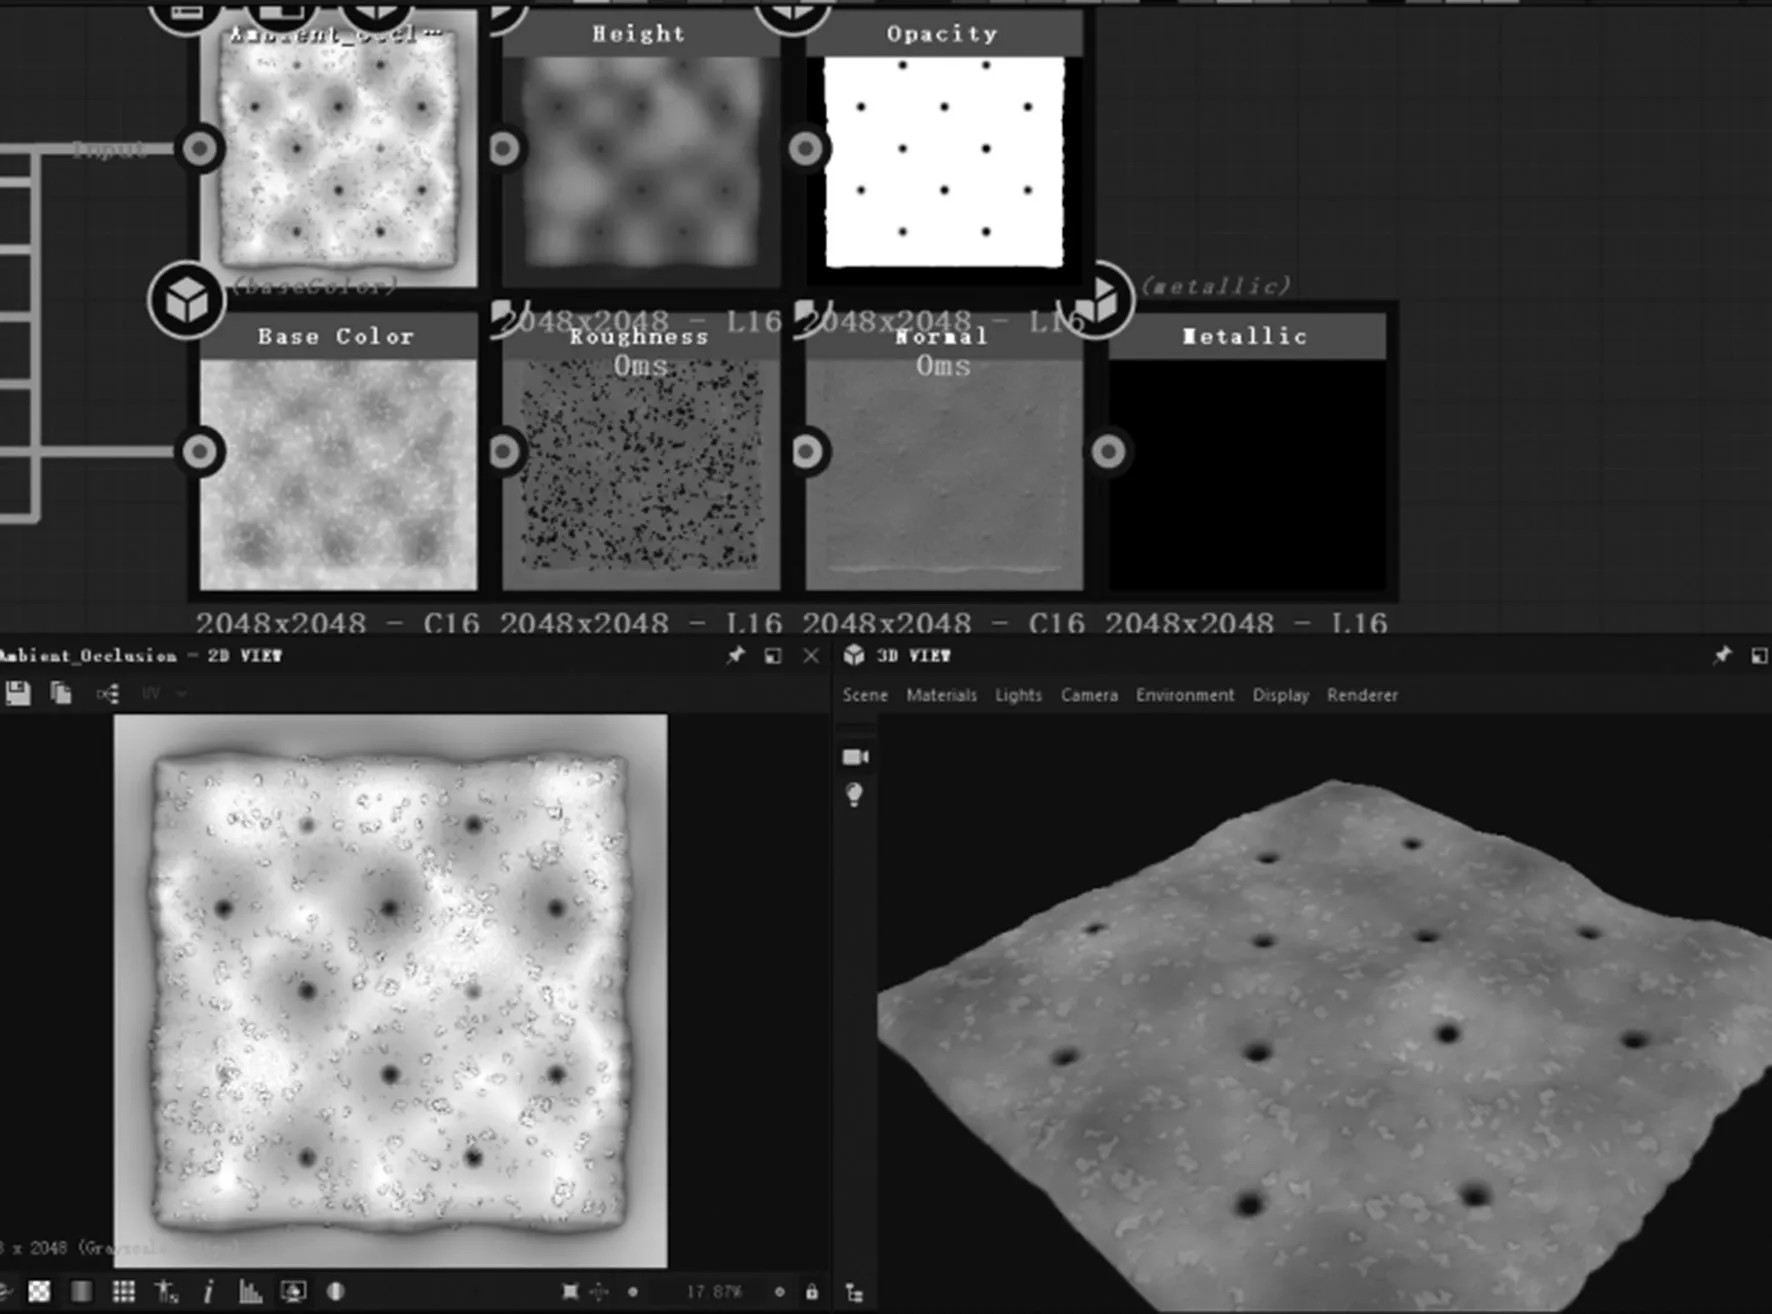Click the hierarchy icon at 3D view bottom
Screen dimensions: 1772x1314
pos(855,1292)
